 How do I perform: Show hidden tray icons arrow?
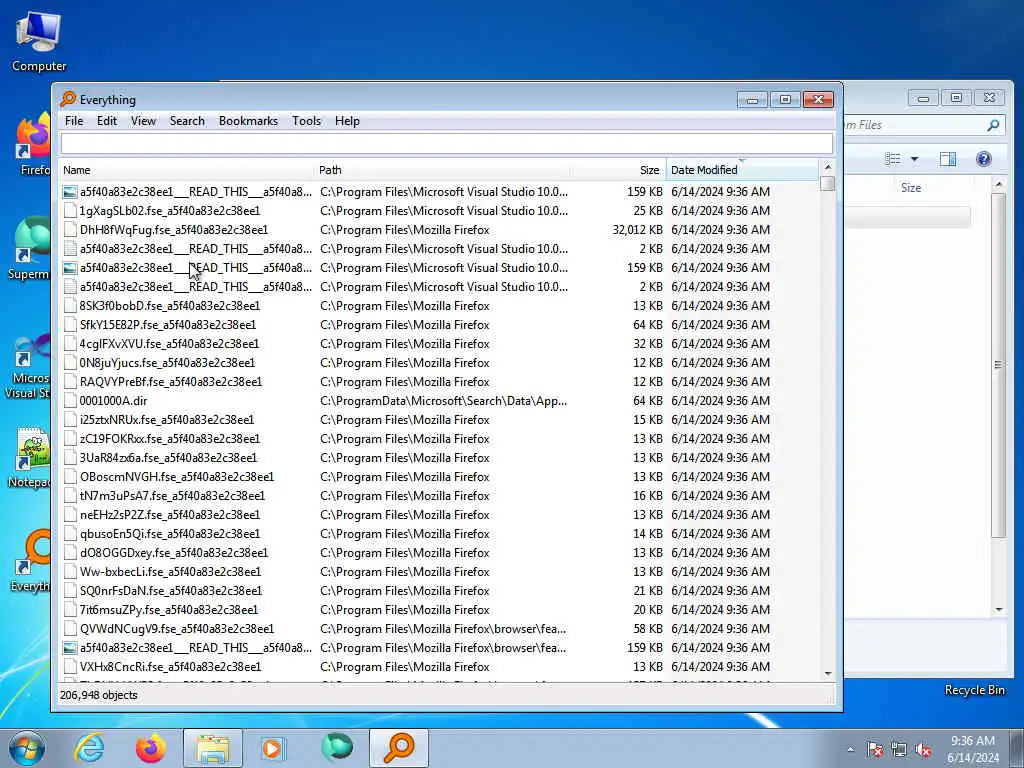[850, 750]
